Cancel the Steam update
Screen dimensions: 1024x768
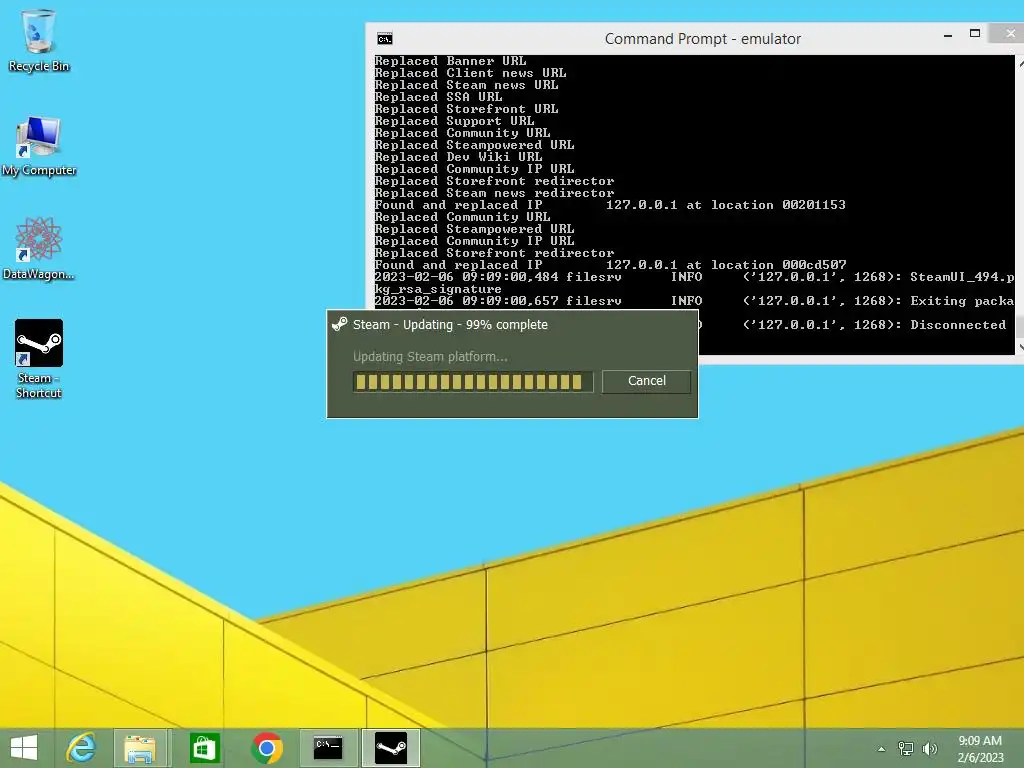point(647,381)
